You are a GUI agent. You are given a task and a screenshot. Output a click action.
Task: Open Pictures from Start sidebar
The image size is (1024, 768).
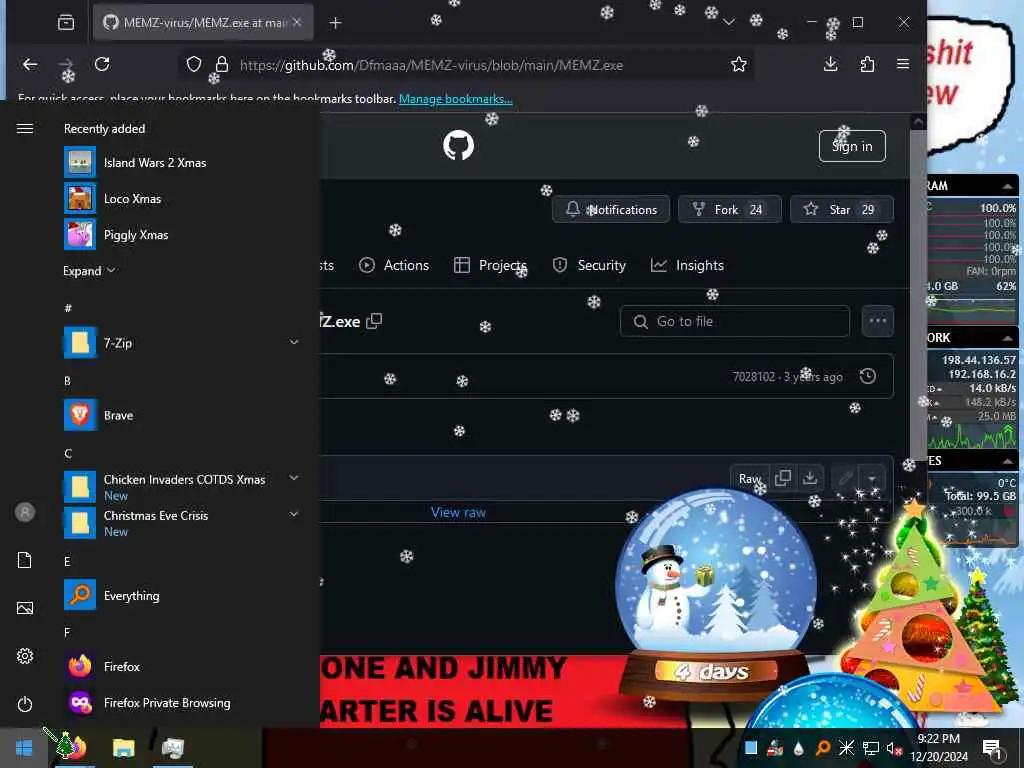25,609
